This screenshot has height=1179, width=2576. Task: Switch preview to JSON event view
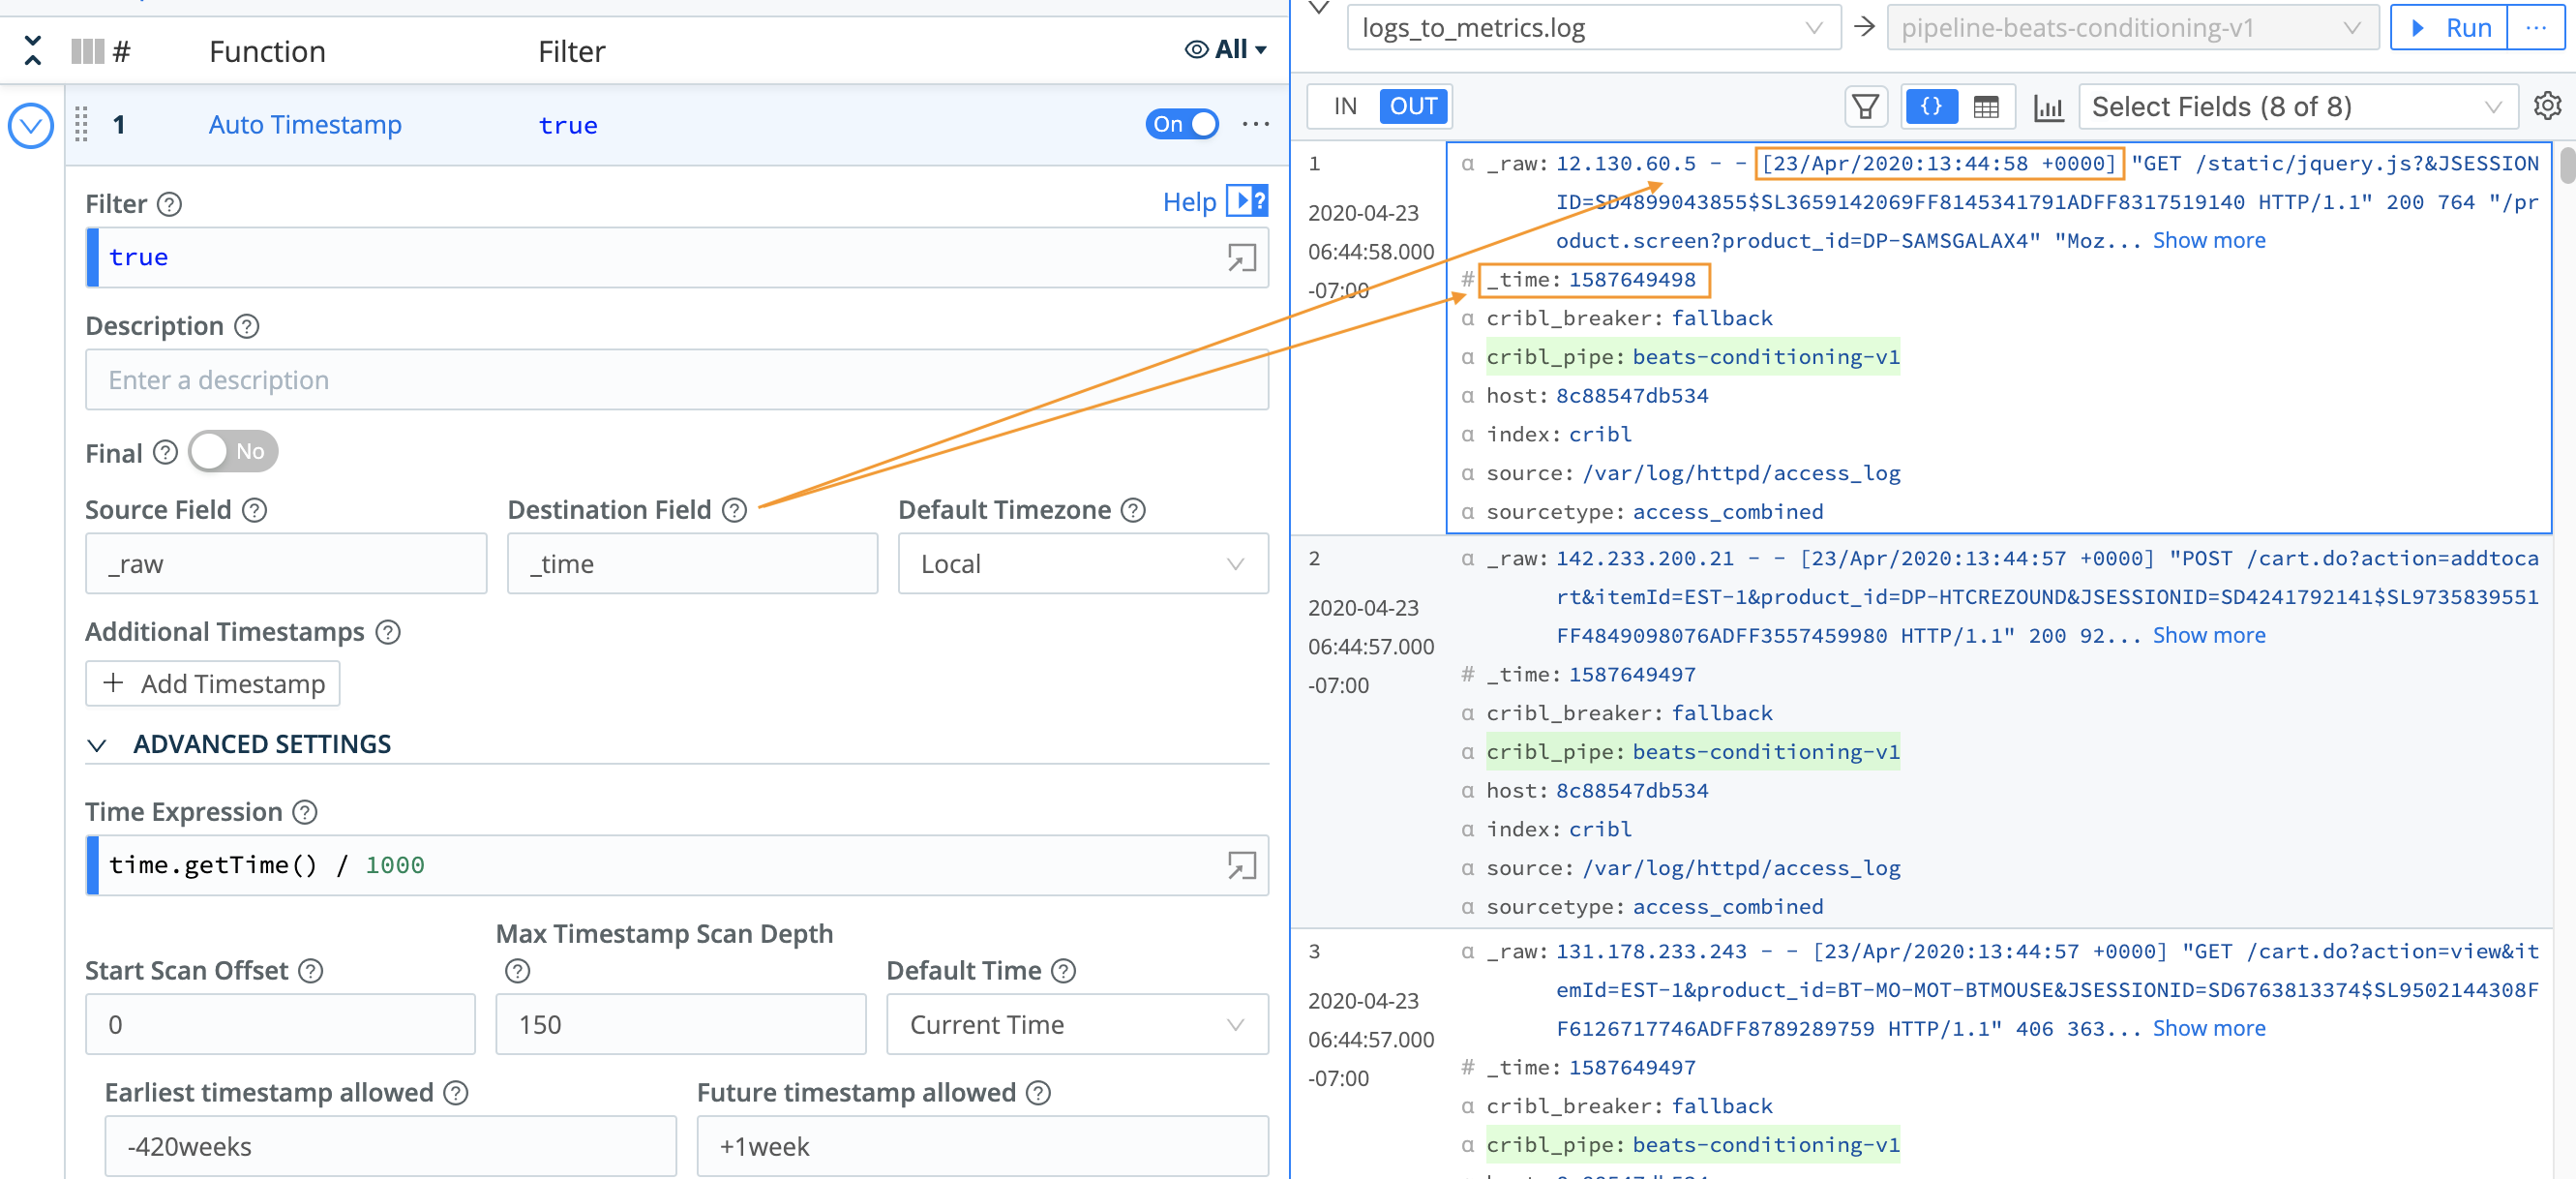click(x=1930, y=107)
